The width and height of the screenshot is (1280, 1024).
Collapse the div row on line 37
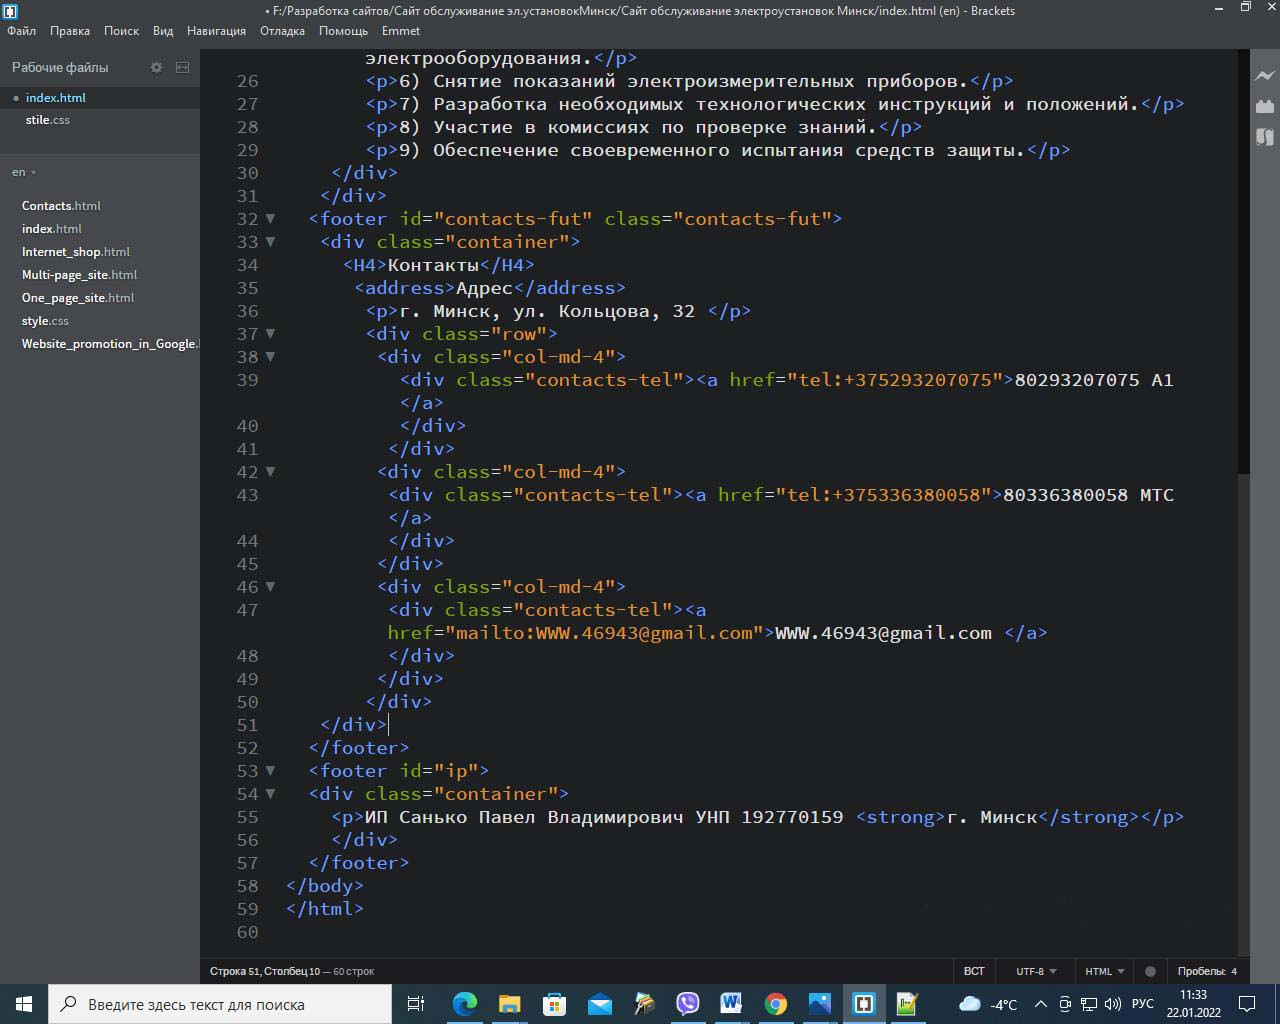point(270,334)
